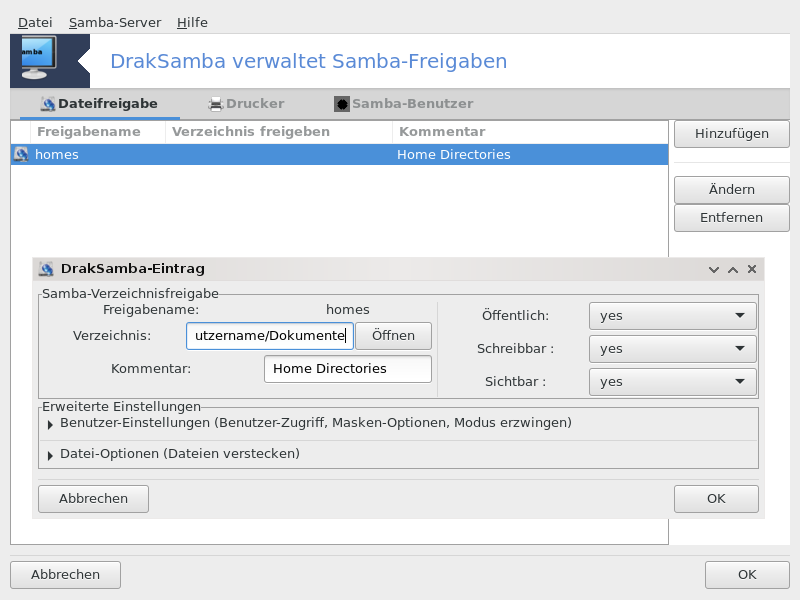This screenshot has width=800, height=600.
Task: Focus the Verzeichnis input field
Action: 270,336
